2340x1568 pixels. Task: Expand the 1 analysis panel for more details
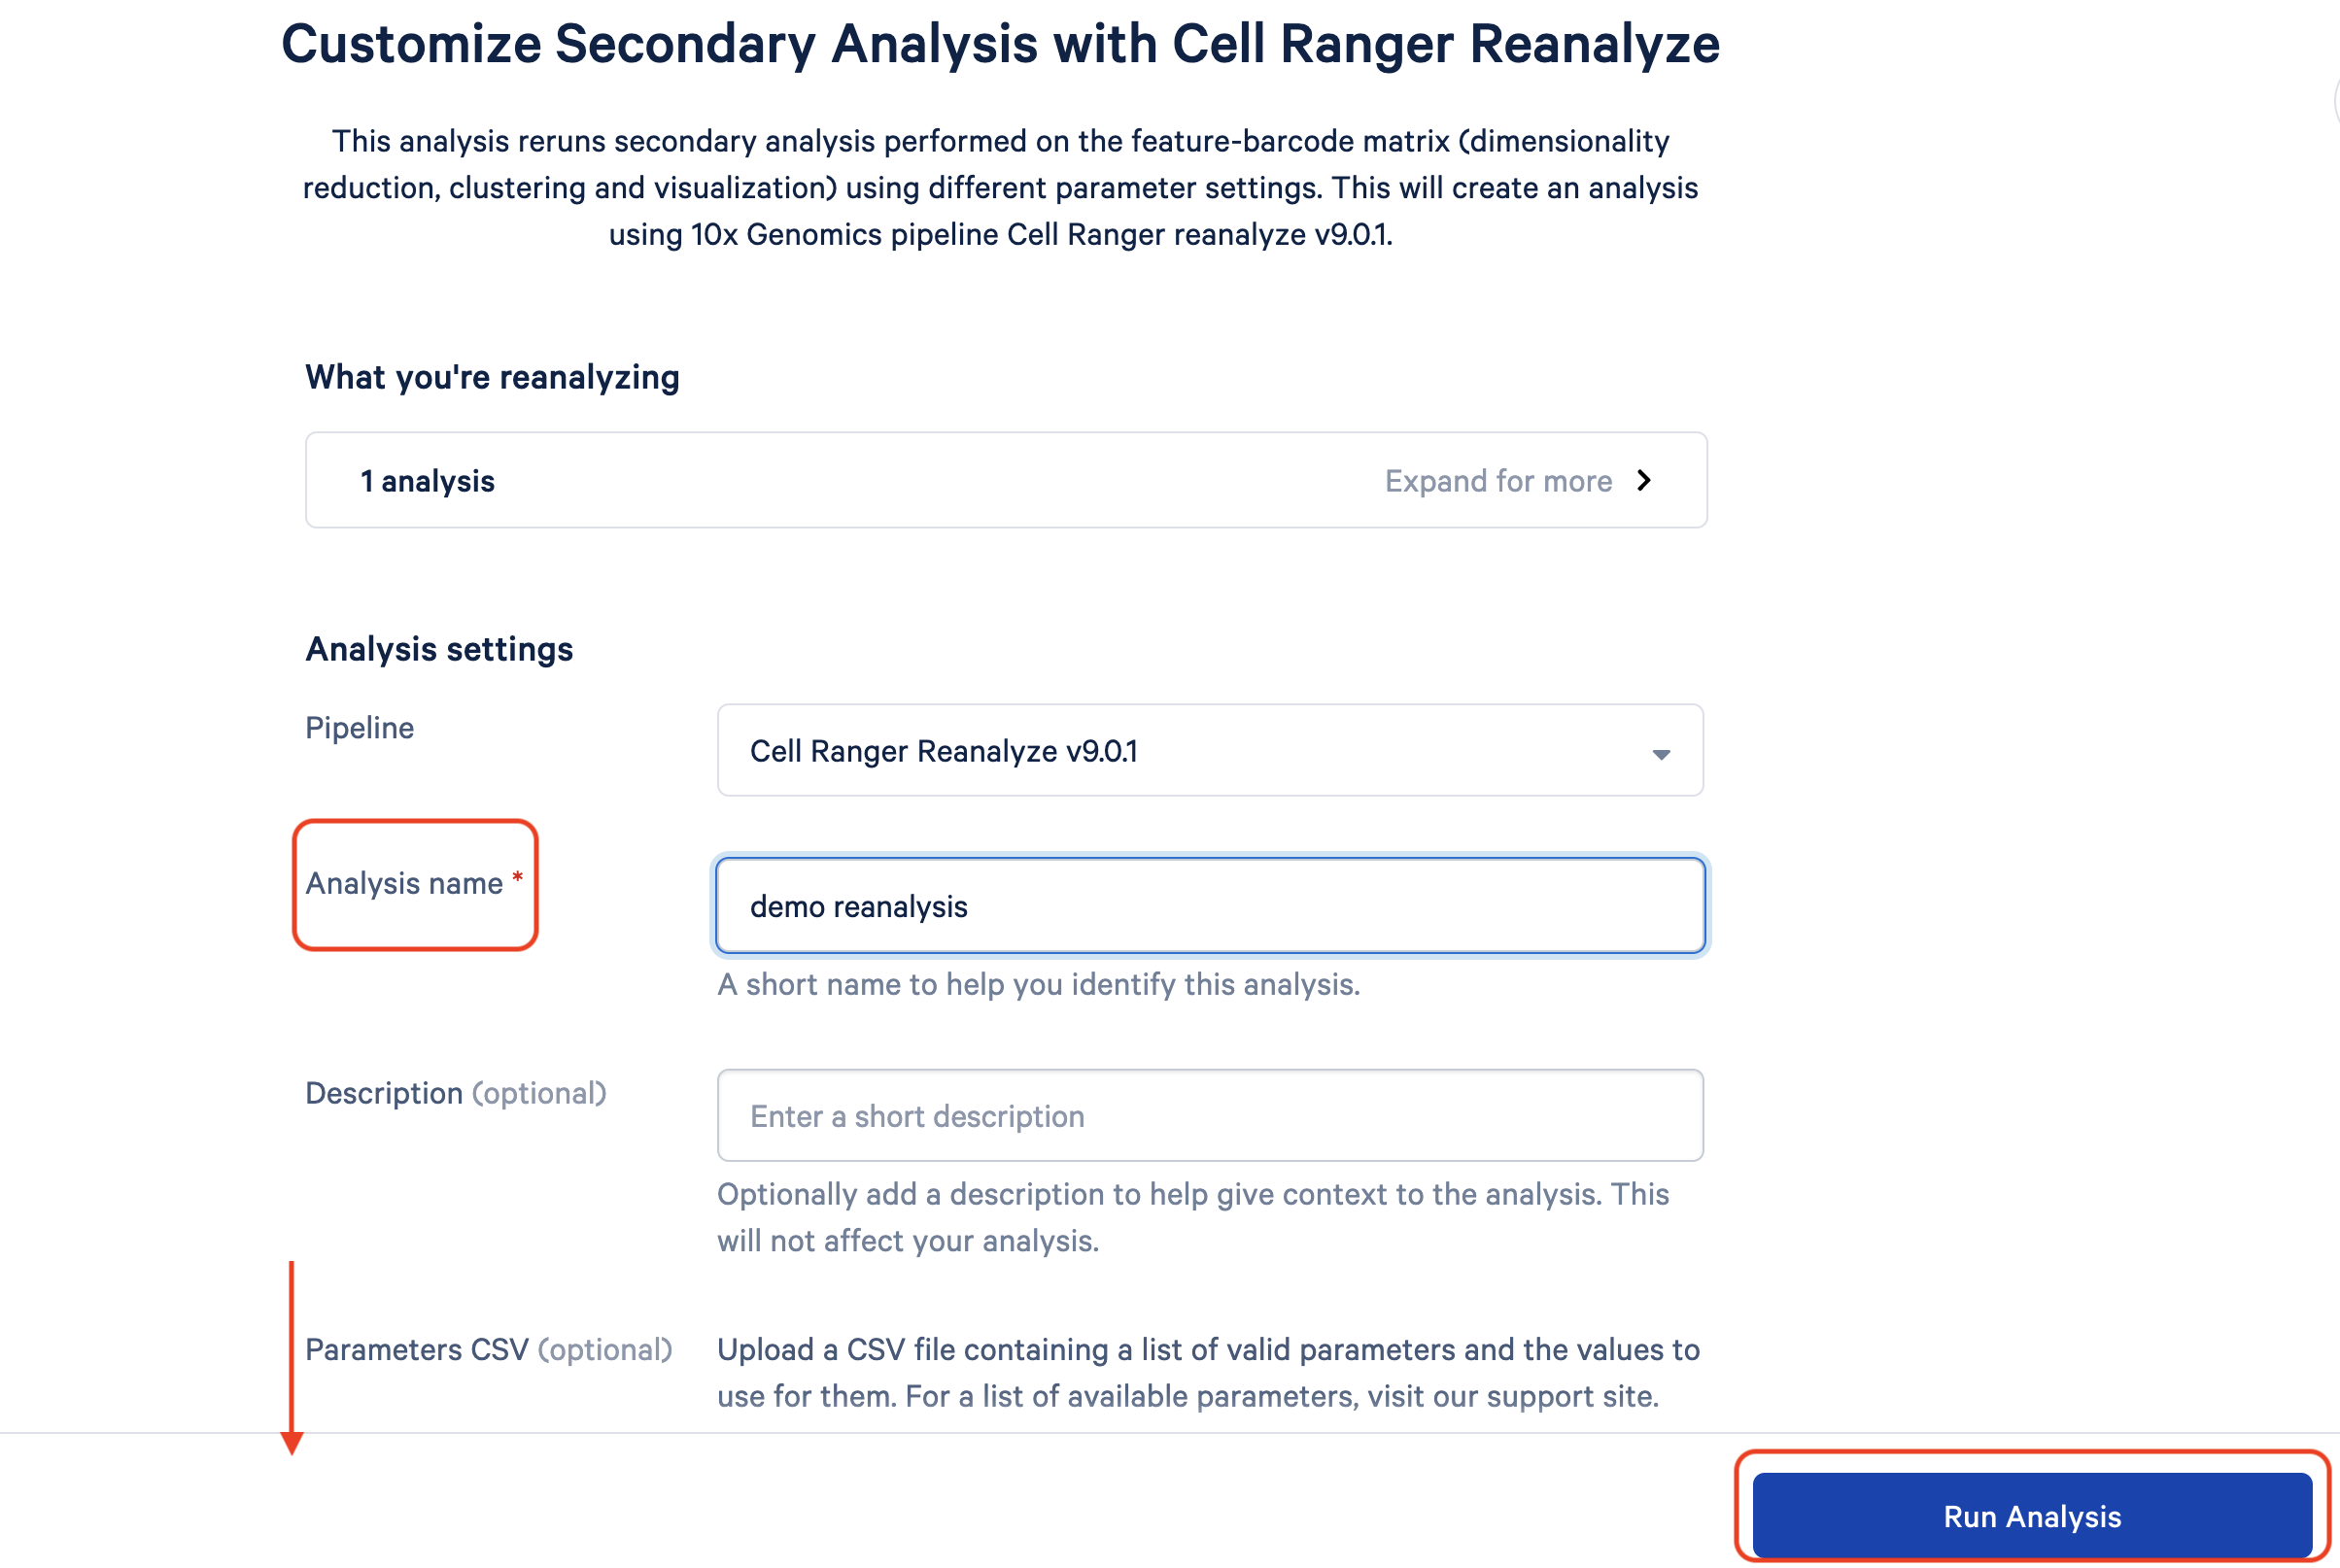(1502, 480)
